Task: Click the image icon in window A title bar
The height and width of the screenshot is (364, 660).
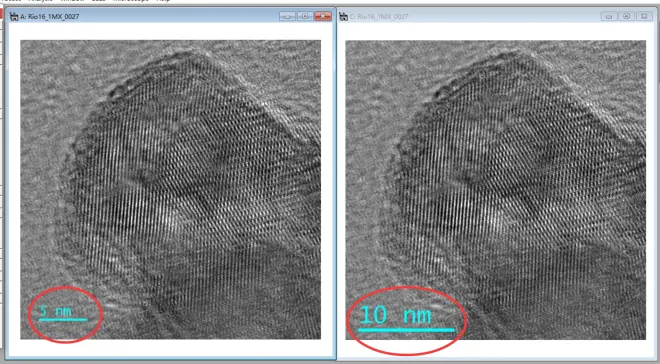Action: pos(14,16)
